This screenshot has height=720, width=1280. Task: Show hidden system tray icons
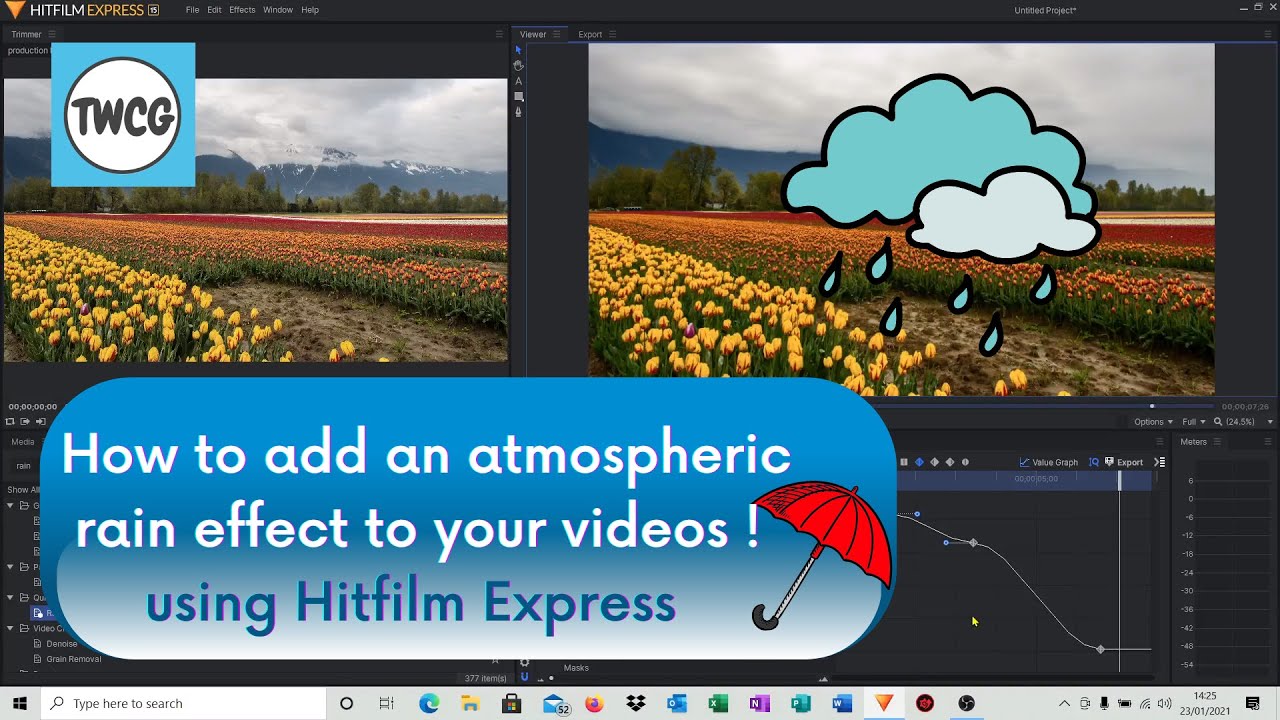pyautogui.click(x=1064, y=703)
